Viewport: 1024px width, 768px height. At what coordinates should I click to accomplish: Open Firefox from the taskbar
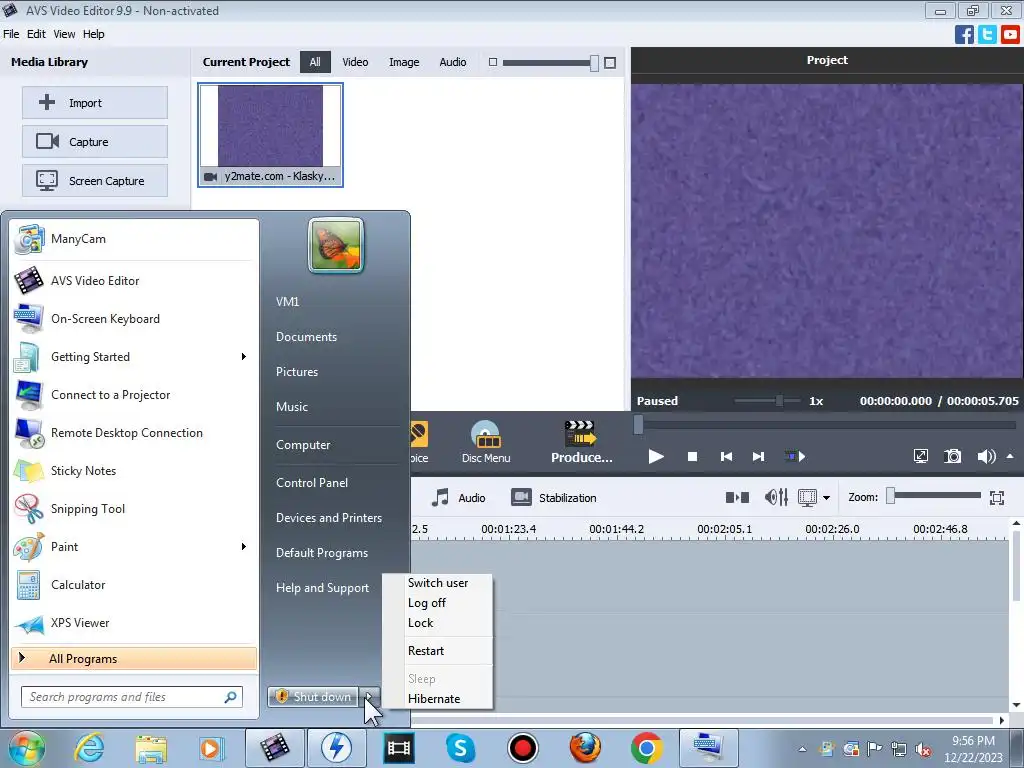tap(584, 748)
